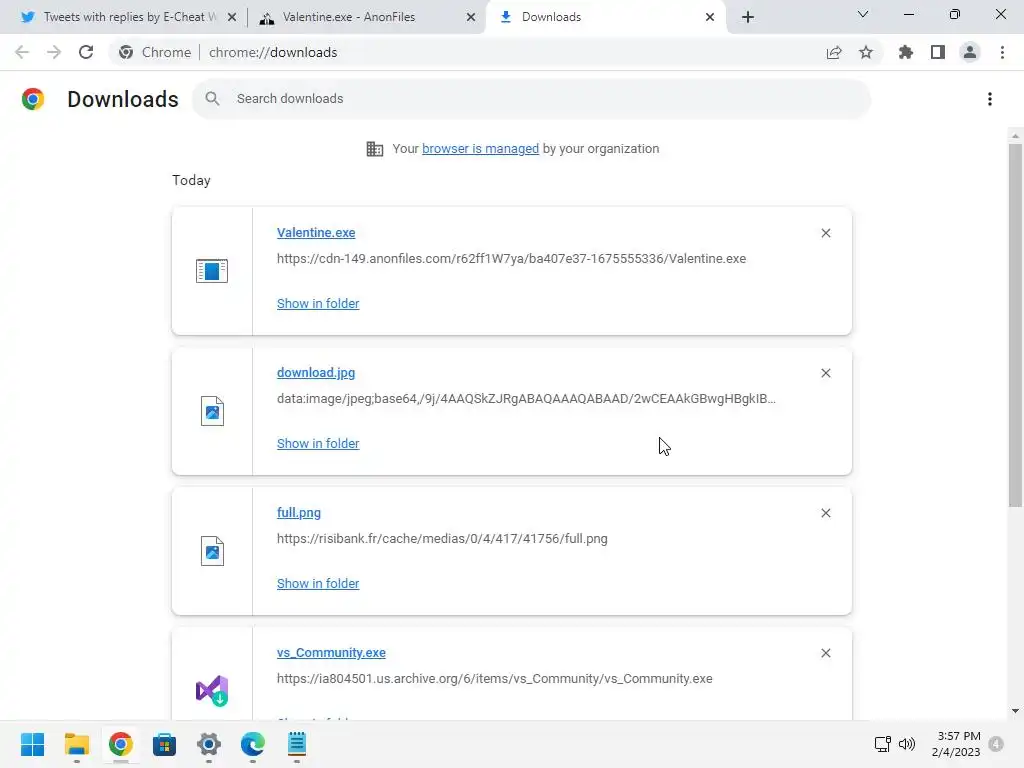Click the data:image/jpeg base64 source text
This screenshot has width=1024, height=768.
point(526,398)
